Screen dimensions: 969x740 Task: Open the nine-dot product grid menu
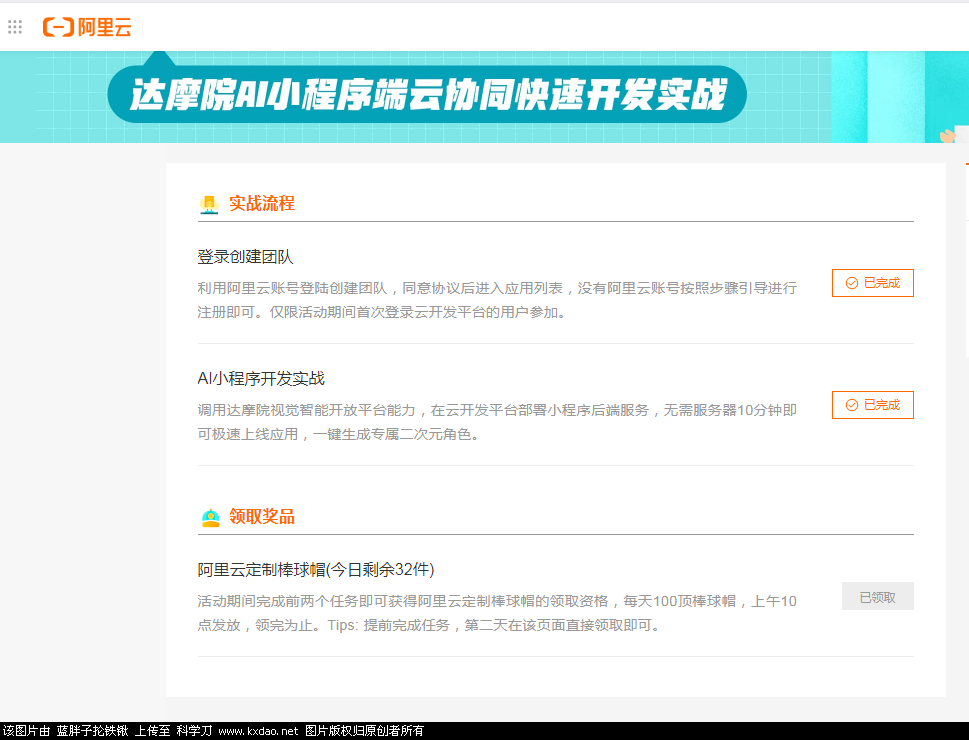(15, 27)
